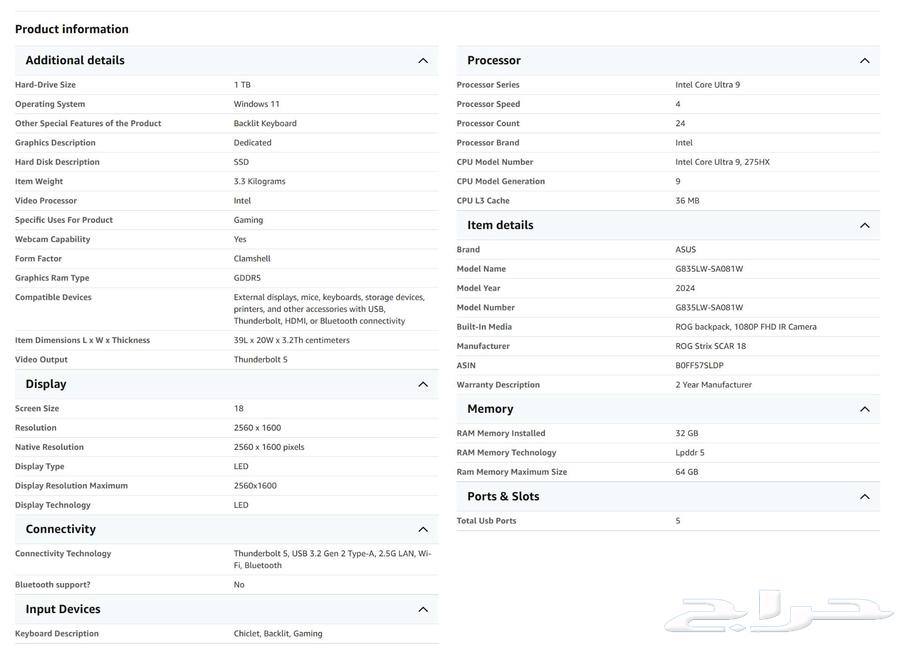The image size is (900, 645).
Task: Click the 'ROG Strix SCAR 18' manufacturer value
Action: pos(710,346)
